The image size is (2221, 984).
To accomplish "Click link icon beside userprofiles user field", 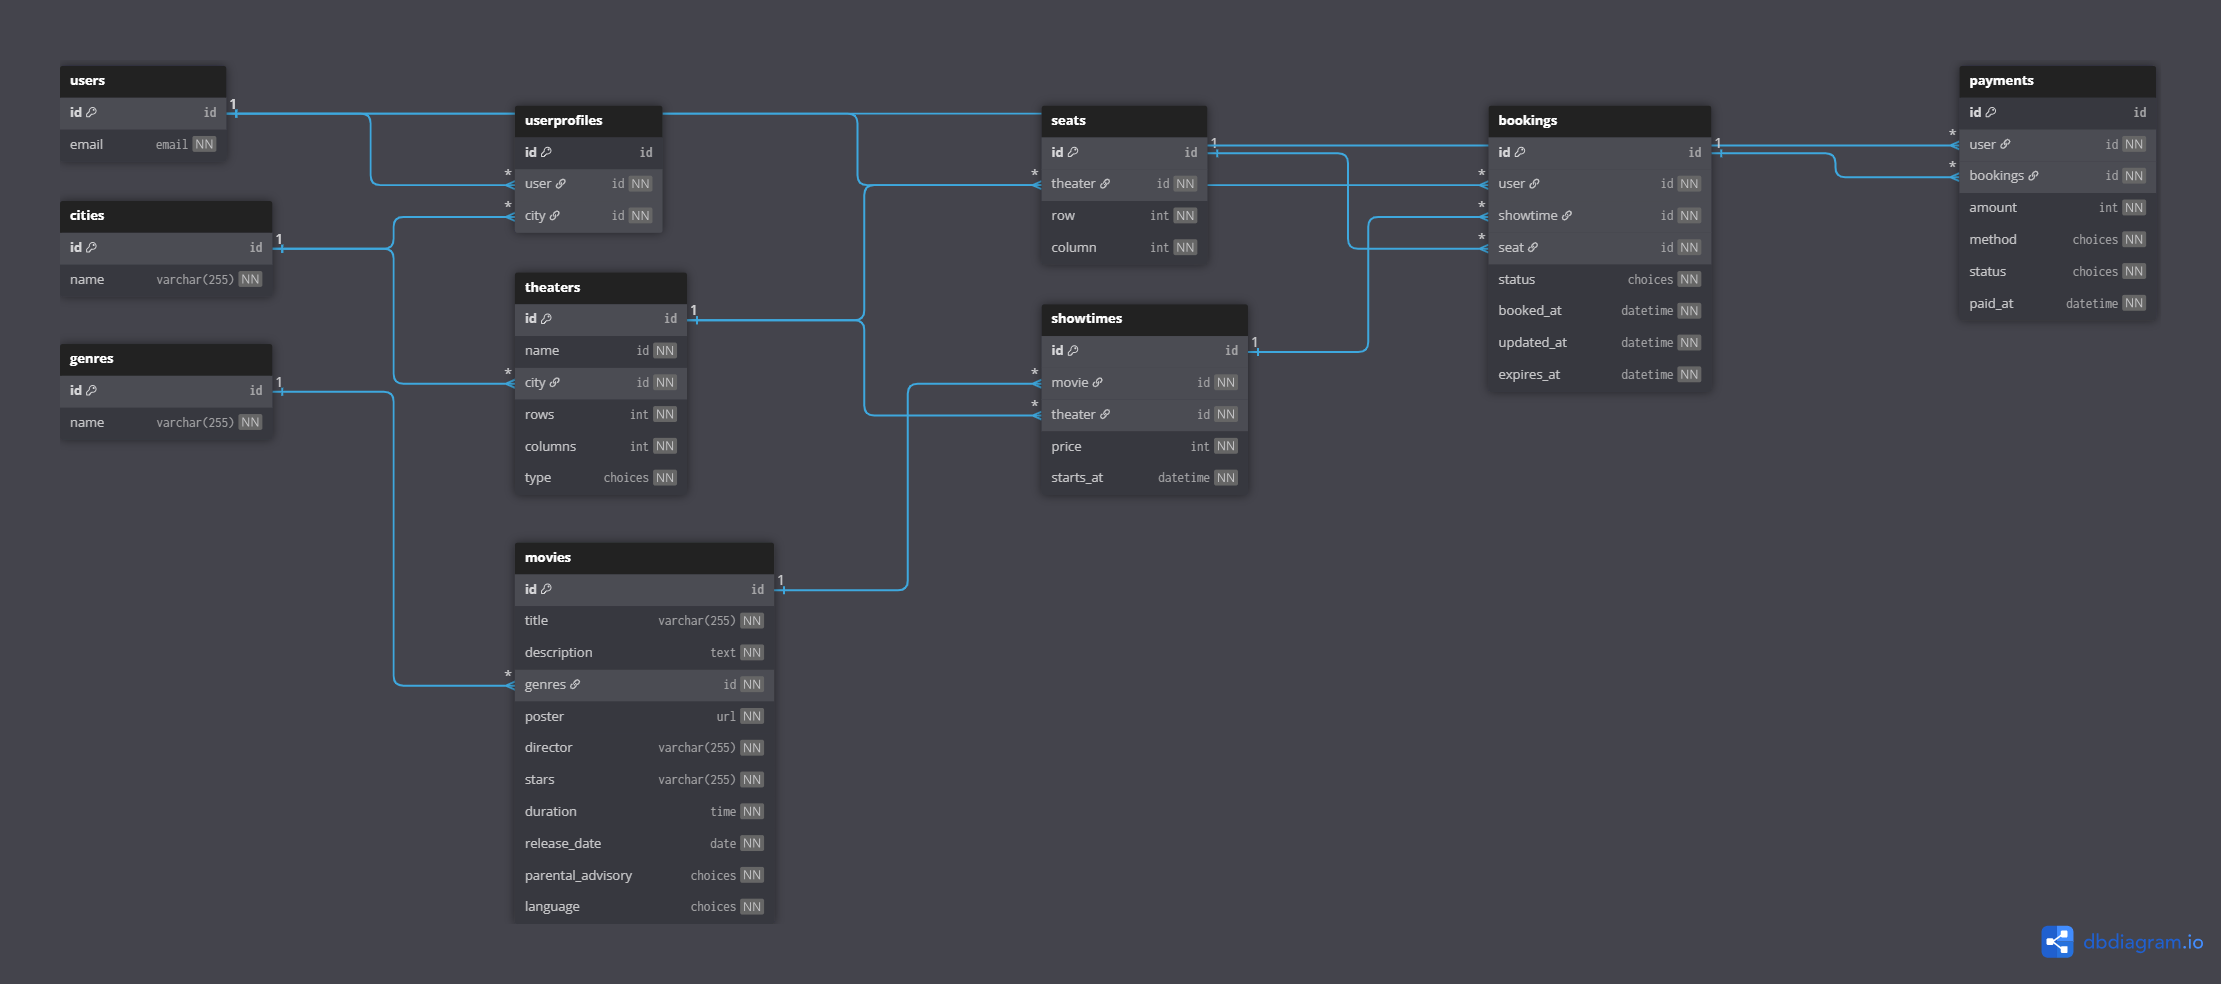I will pos(561,184).
